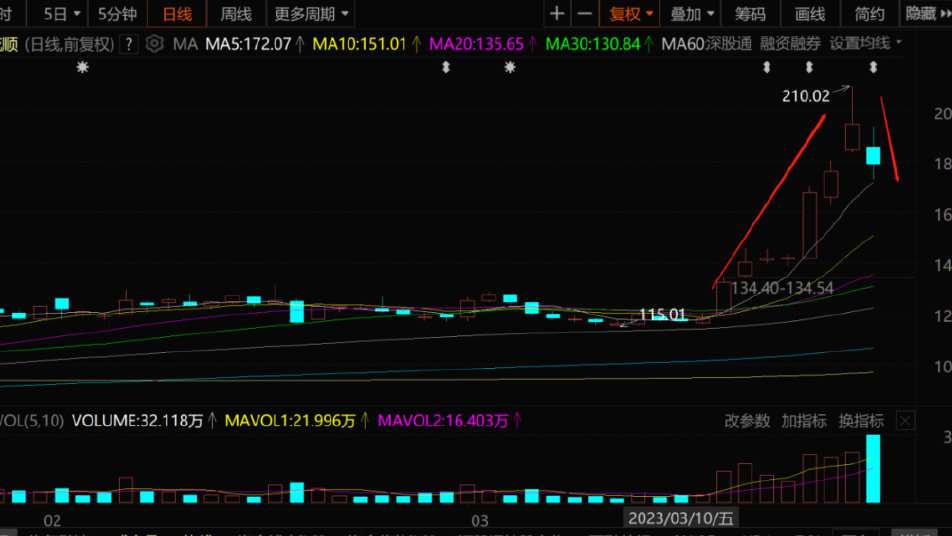Viewport: 952px width, 536px height.
Task: Click the 2023/03/10/五 date label
Action: (681, 518)
